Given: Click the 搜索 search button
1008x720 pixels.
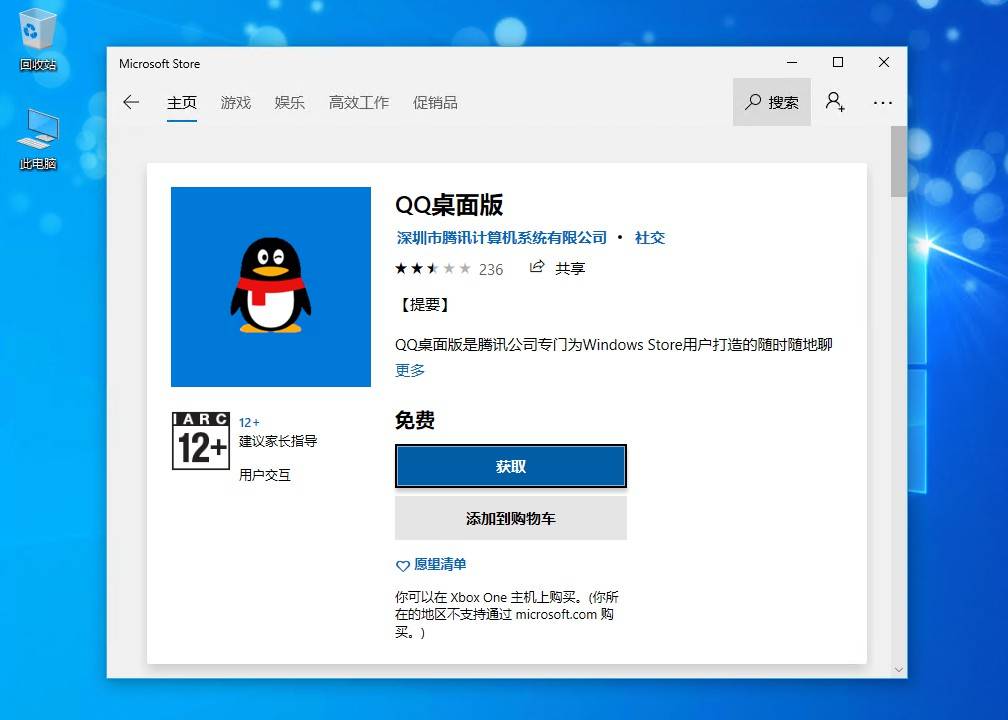Looking at the screenshot, I should [771, 102].
